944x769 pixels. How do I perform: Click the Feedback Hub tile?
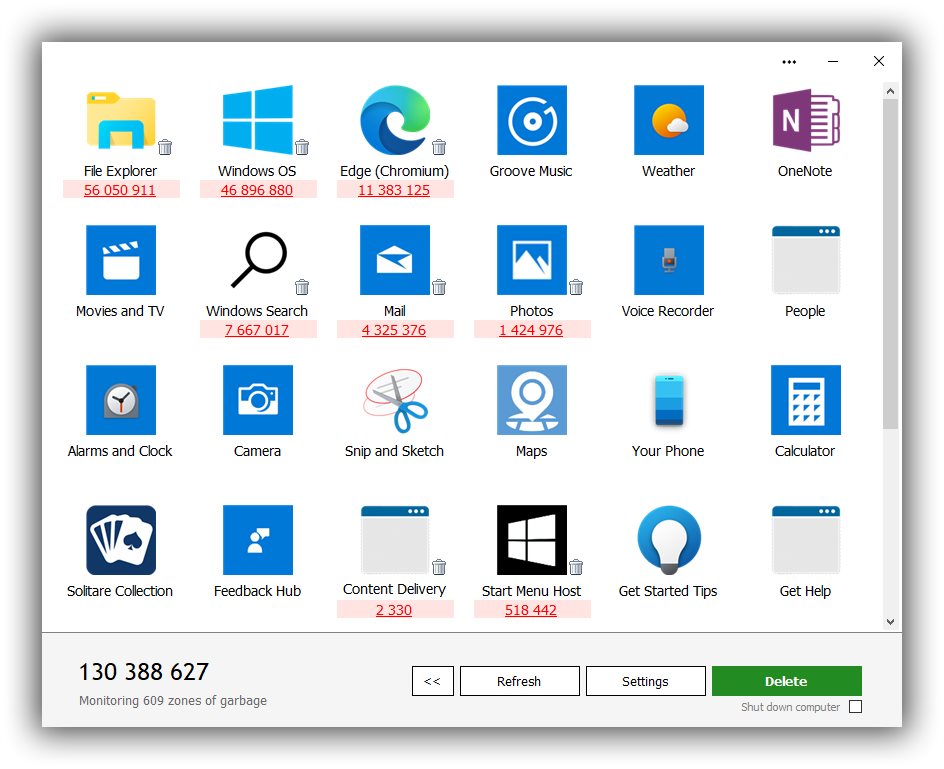click(258, 540)
